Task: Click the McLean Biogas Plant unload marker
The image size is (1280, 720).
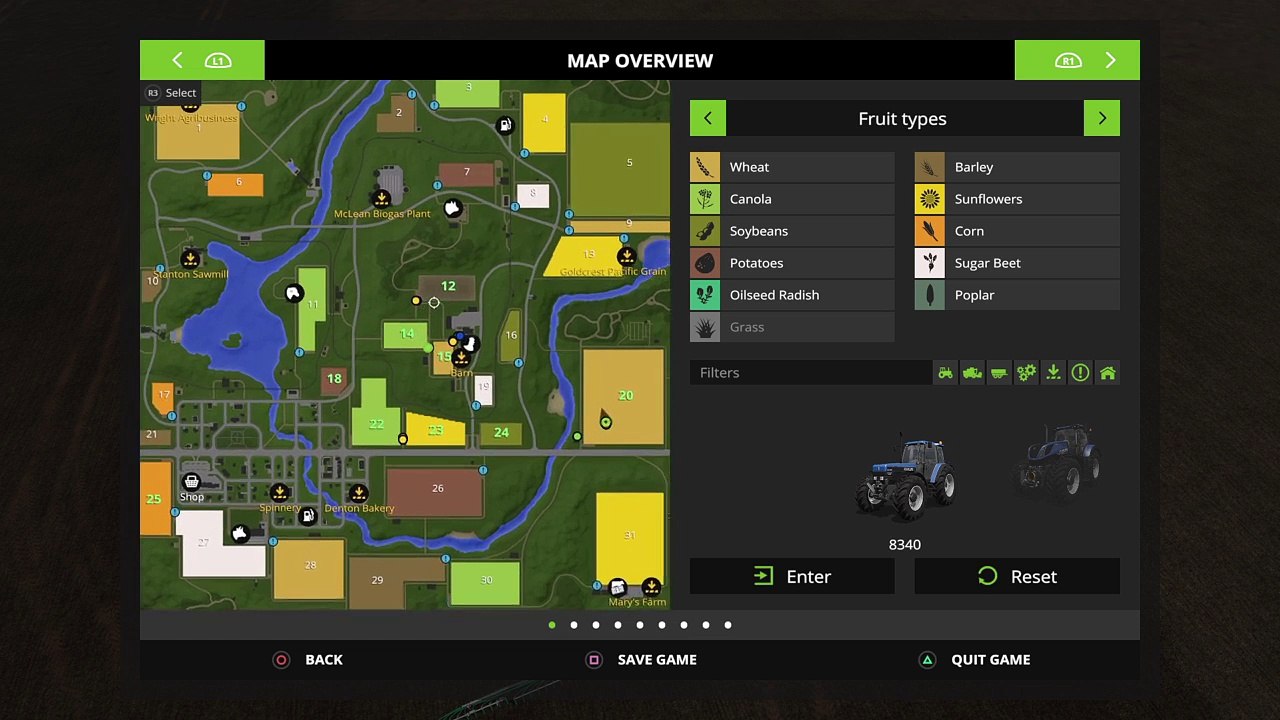Action: point(381,198)
